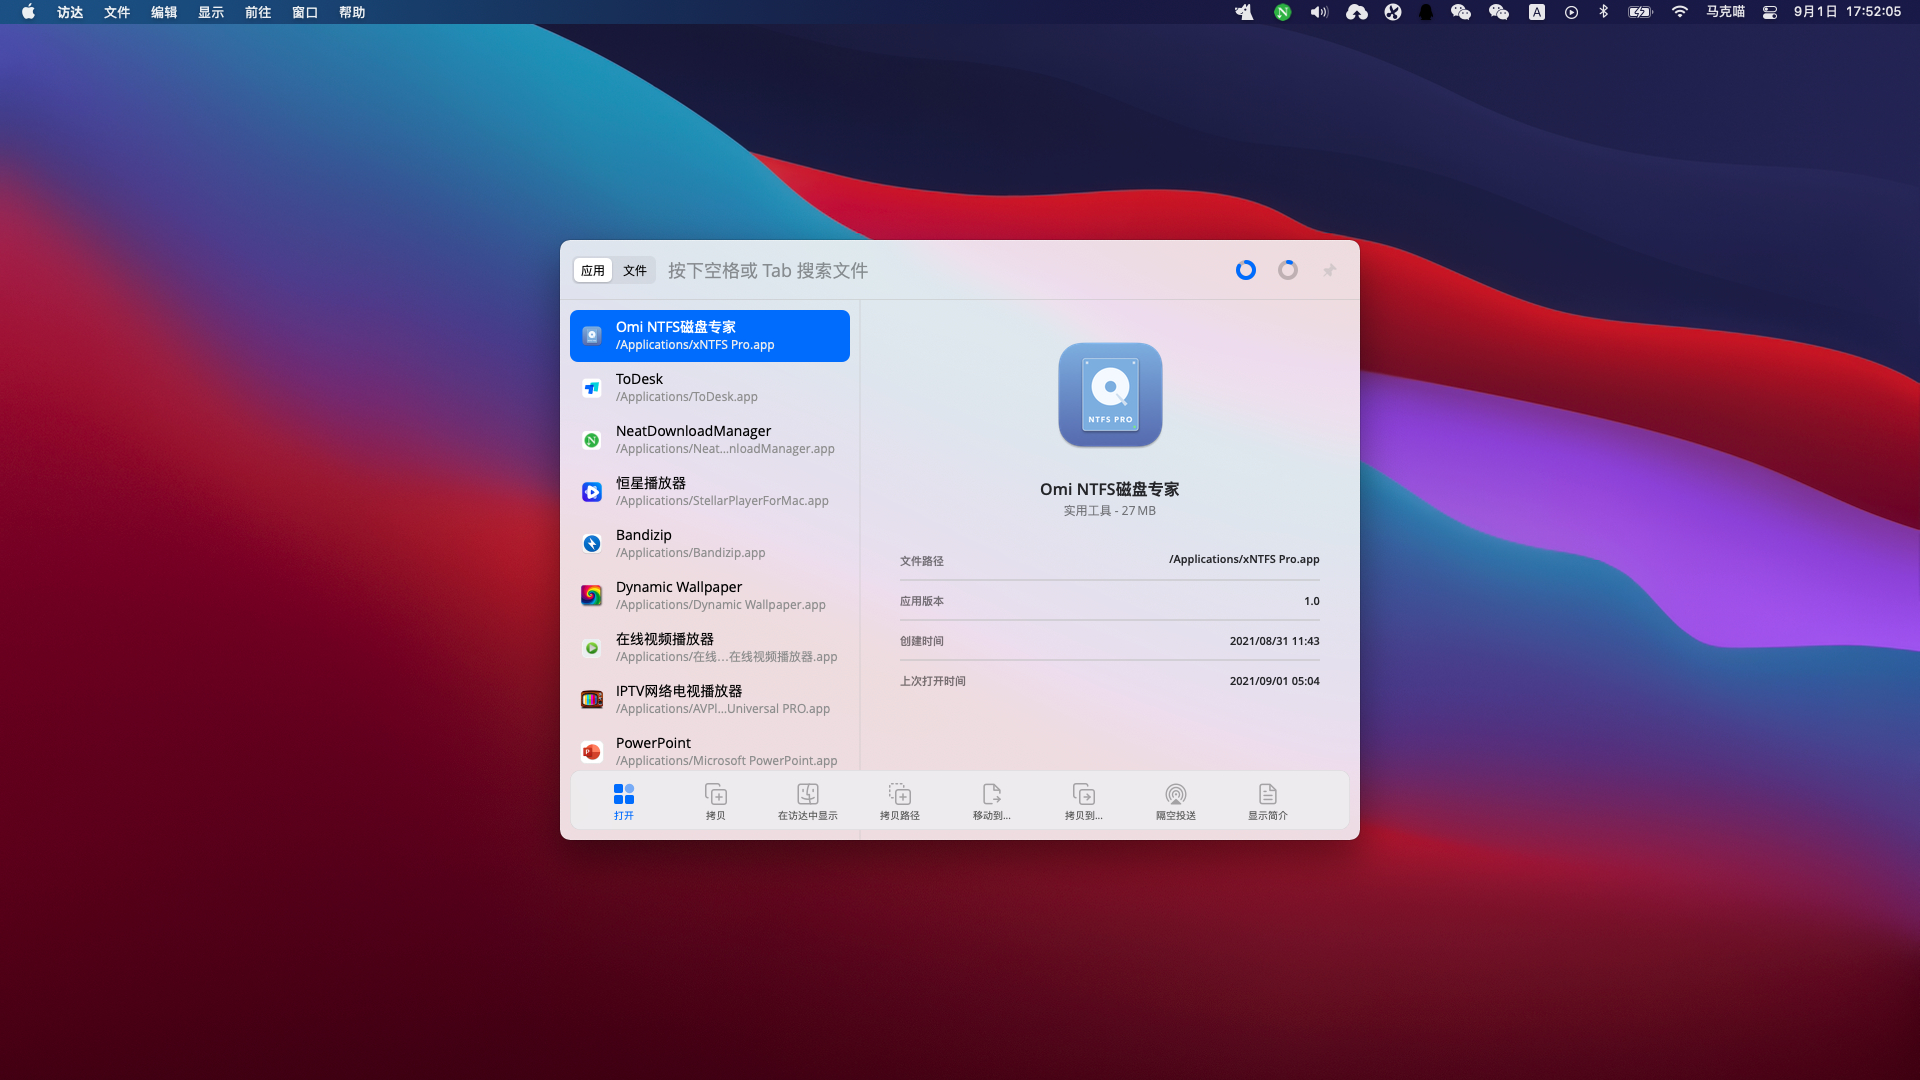Click the Omi NTFS large app icon
The width and height of the screenshot is (1920, 1080).
(x=1109, y=395)
